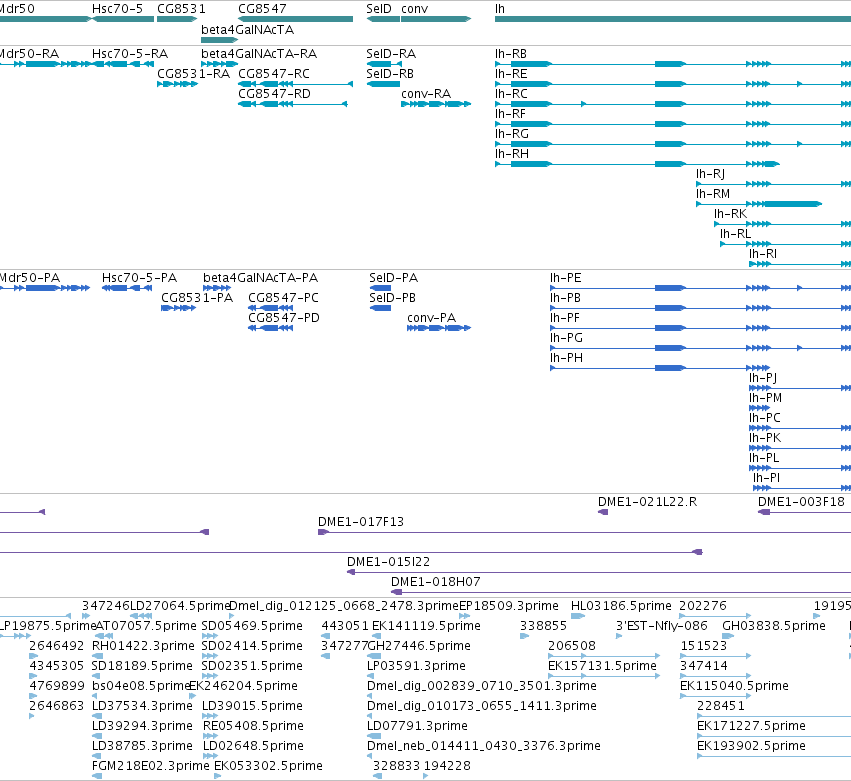
Task: Click EST AT07057.5prime
Action: pos(146,626)
